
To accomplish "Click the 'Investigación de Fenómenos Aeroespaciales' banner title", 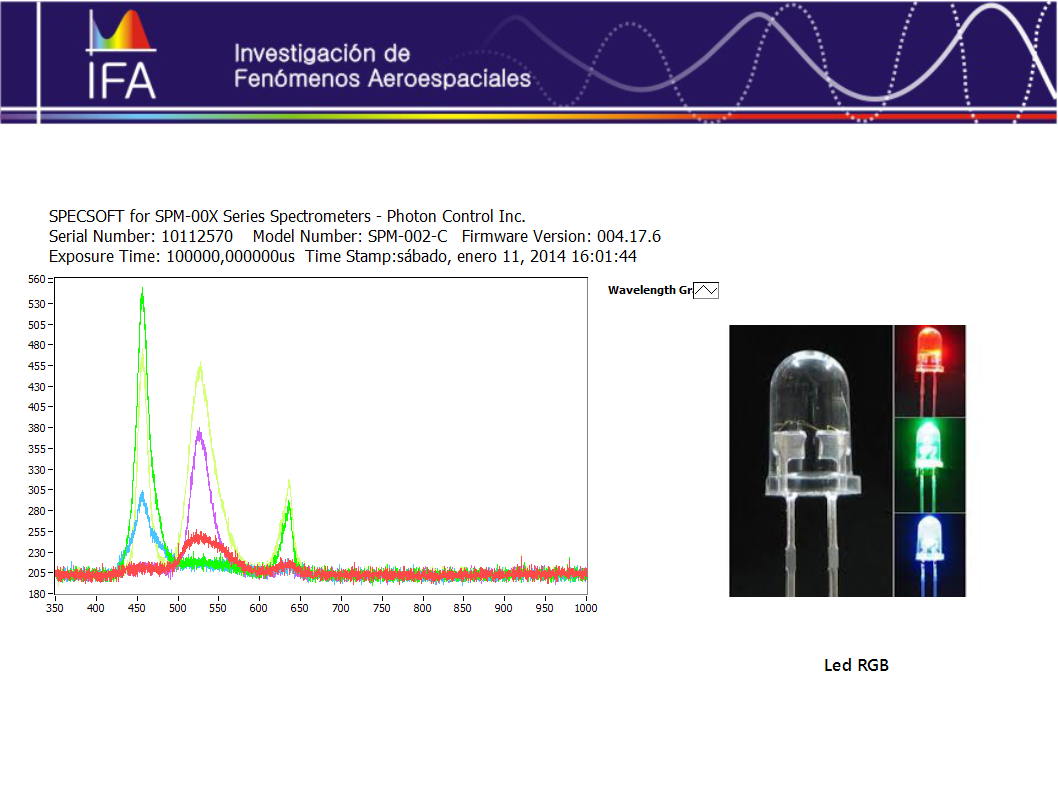I will pos(382,66).
